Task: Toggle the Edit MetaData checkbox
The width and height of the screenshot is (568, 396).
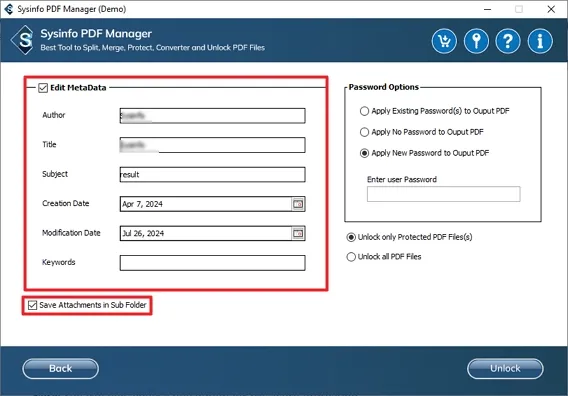Action: tap(43, 88)
